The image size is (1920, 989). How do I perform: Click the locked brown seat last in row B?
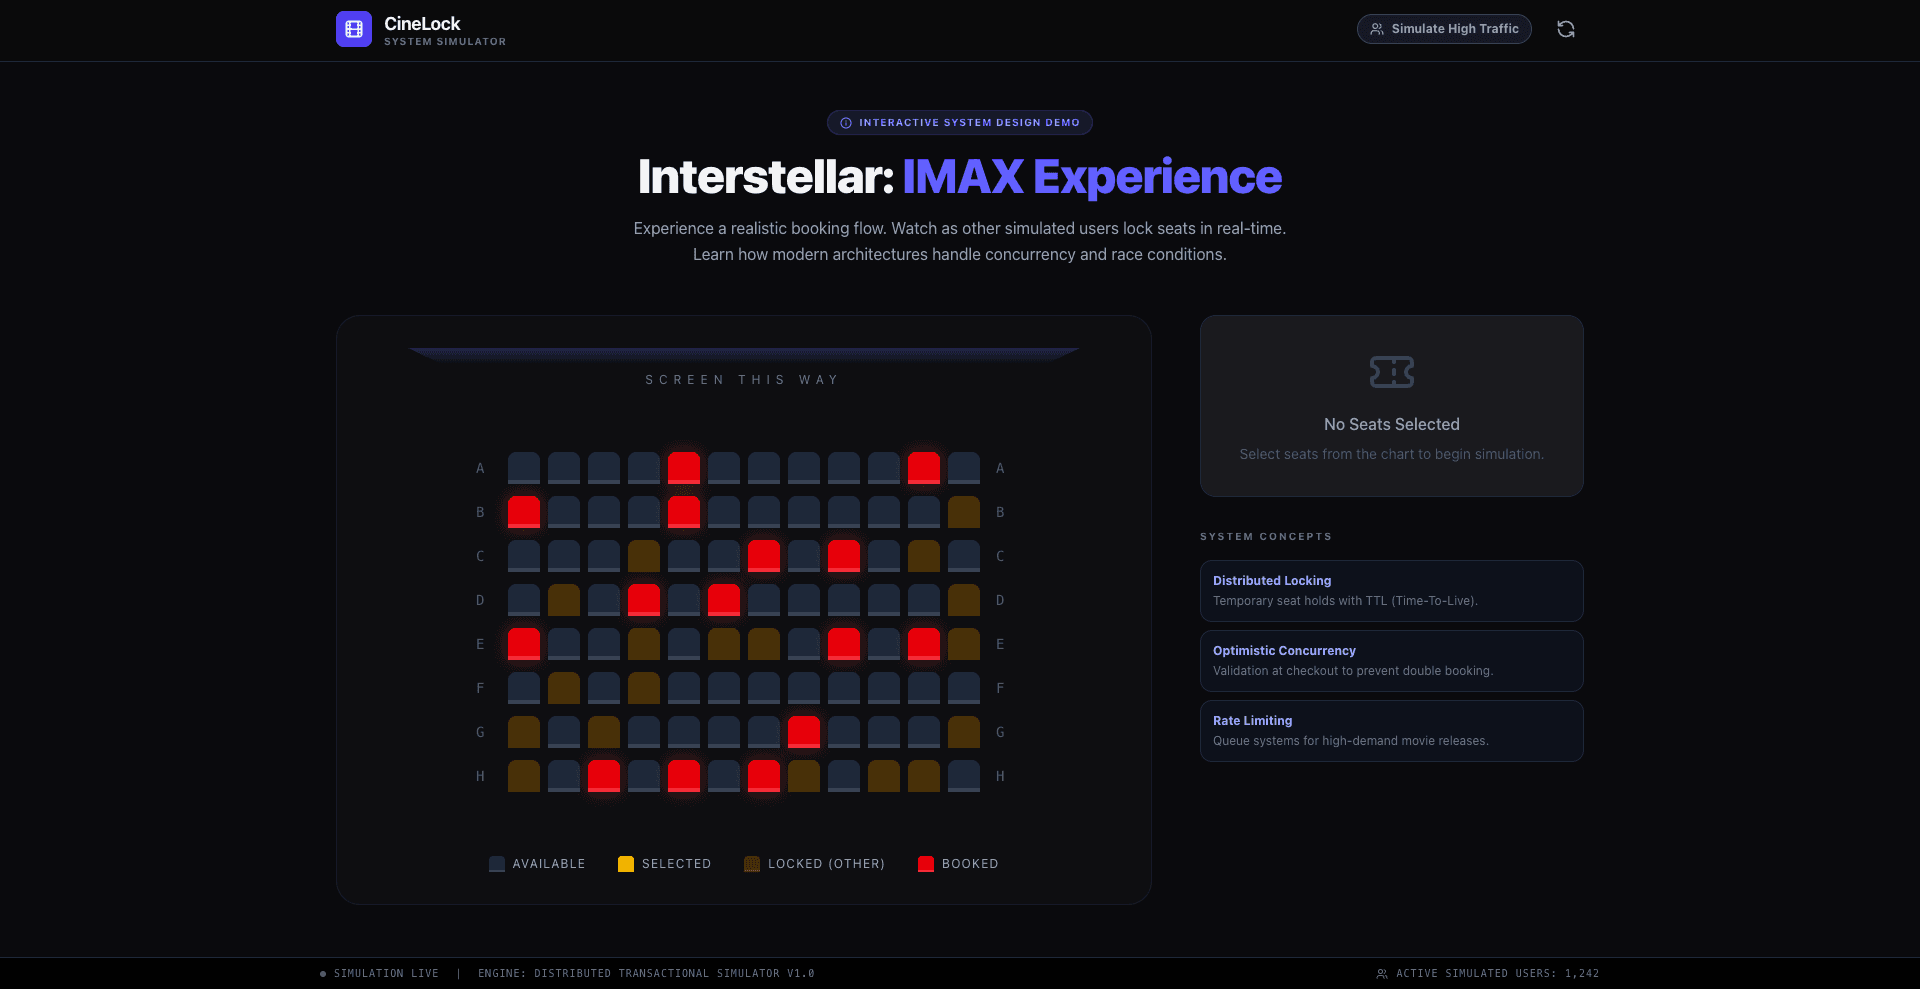[x=964, y=512]
